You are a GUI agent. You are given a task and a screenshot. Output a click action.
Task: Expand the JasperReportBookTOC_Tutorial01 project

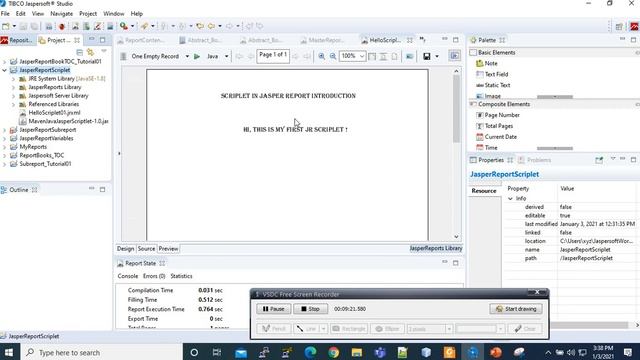(4, 62)
